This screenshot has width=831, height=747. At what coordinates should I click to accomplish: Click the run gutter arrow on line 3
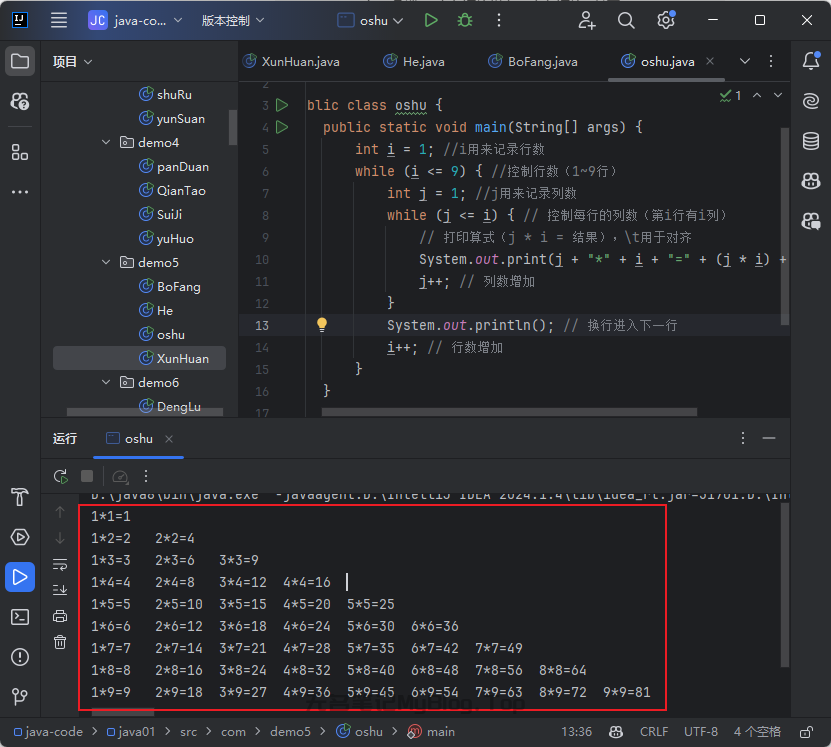coord(282,105)
